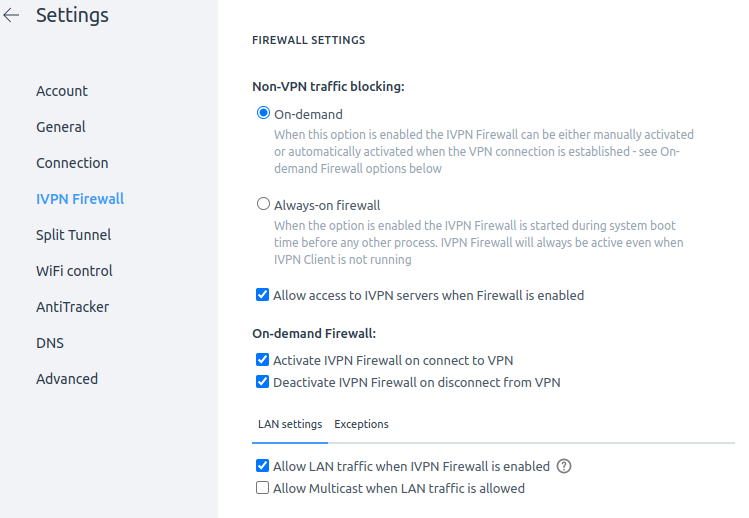Click the back arrow next to Settings
The image size is (749, 518).
[x=12, y=16]
